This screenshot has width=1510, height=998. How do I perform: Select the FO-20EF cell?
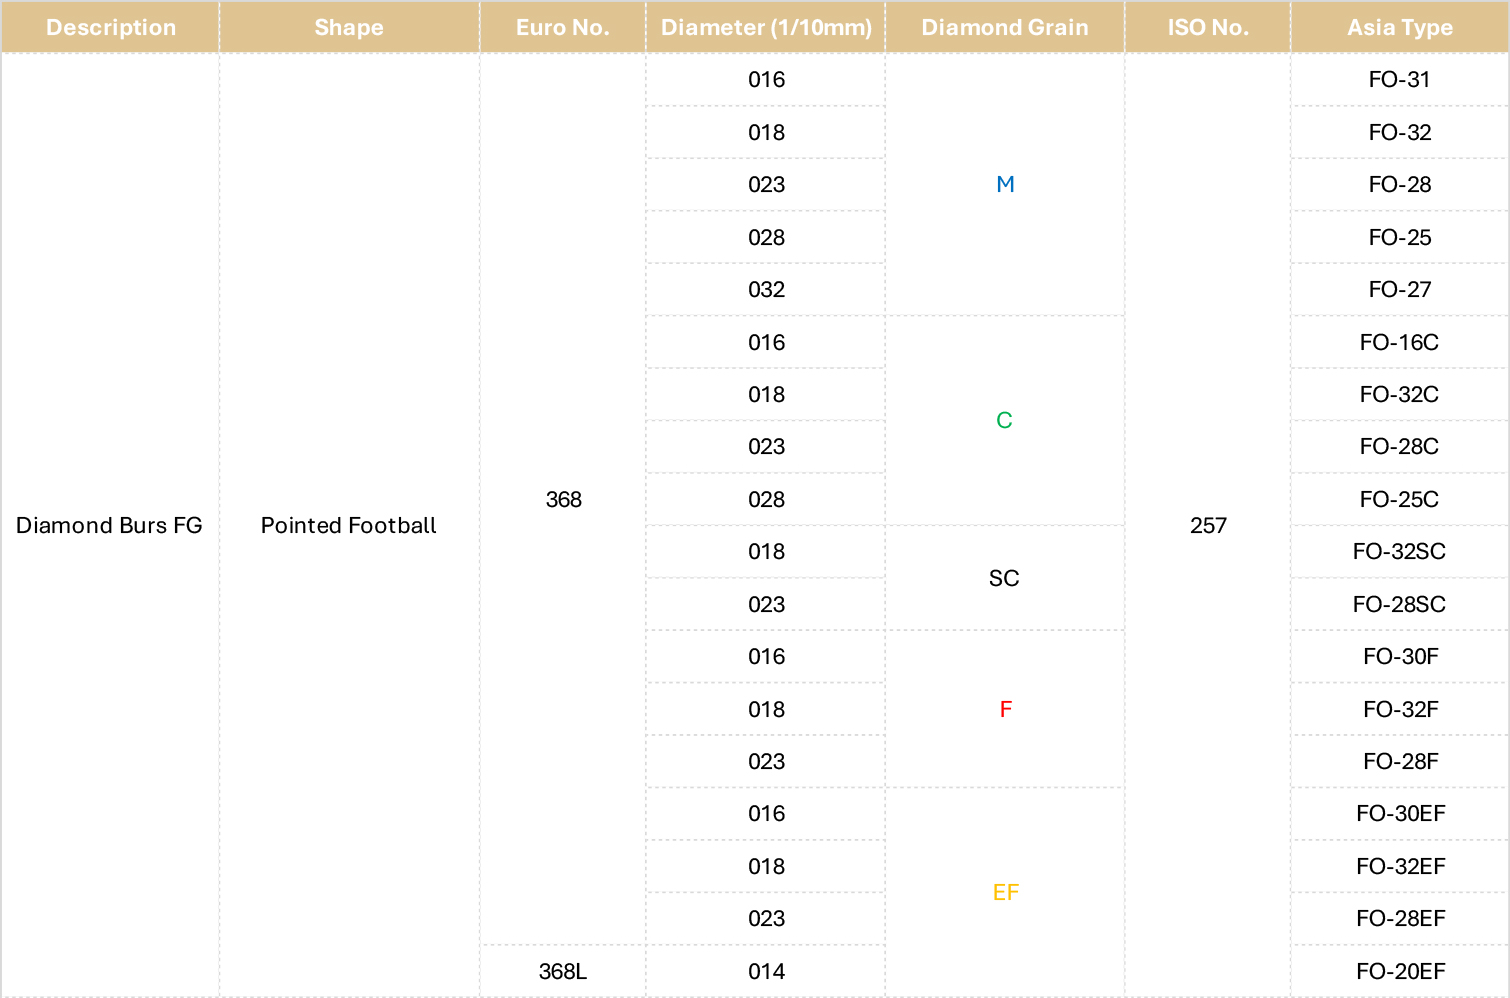(1400, 971)
